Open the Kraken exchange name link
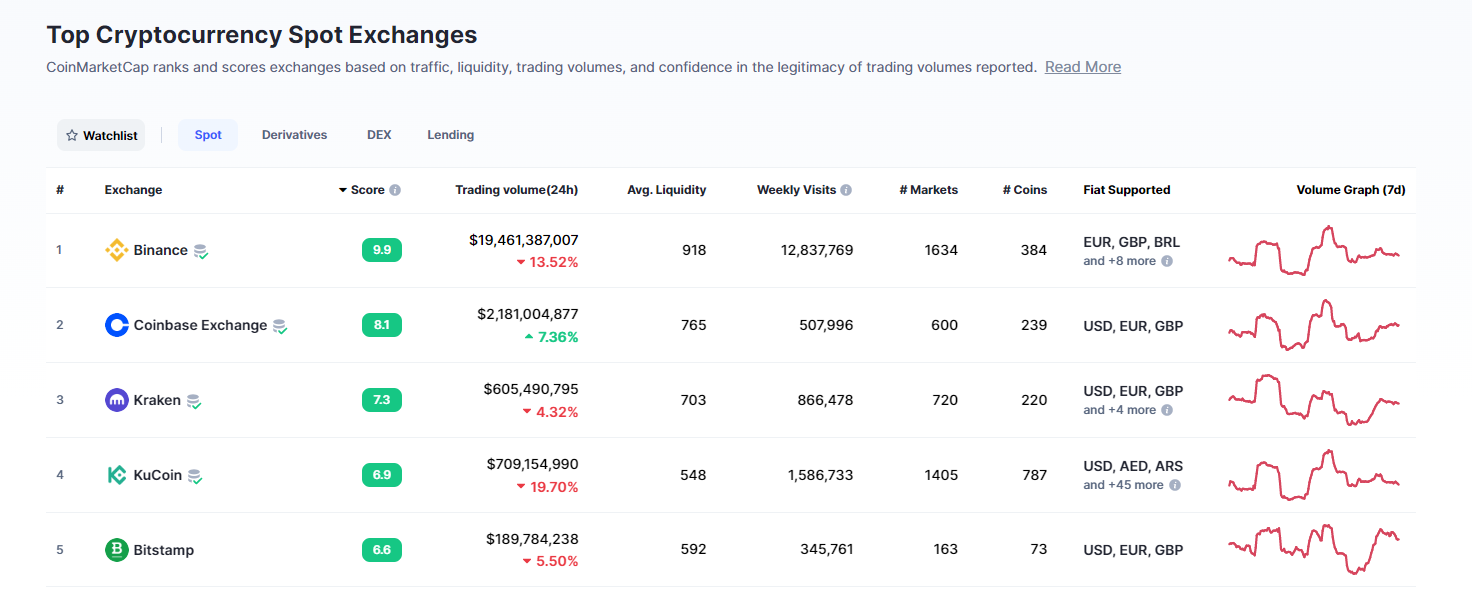Viewport: 1472px width, 594px height. [157, 400]
